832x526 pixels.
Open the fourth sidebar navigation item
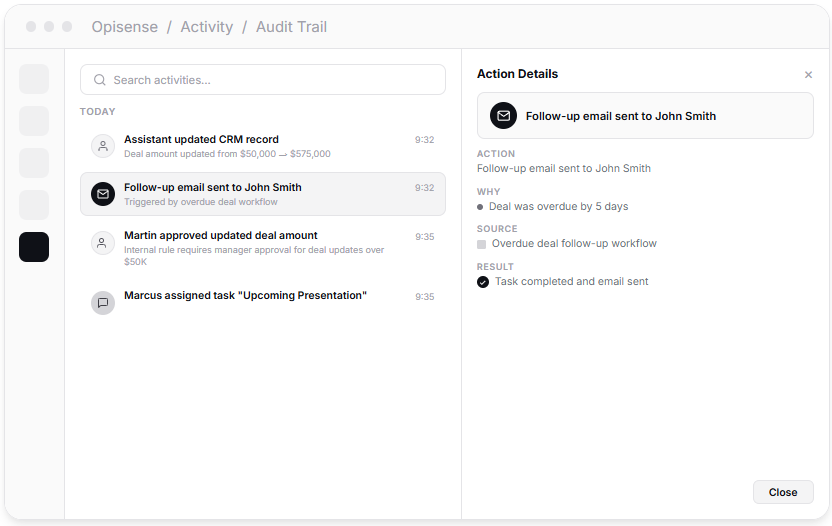34,205
